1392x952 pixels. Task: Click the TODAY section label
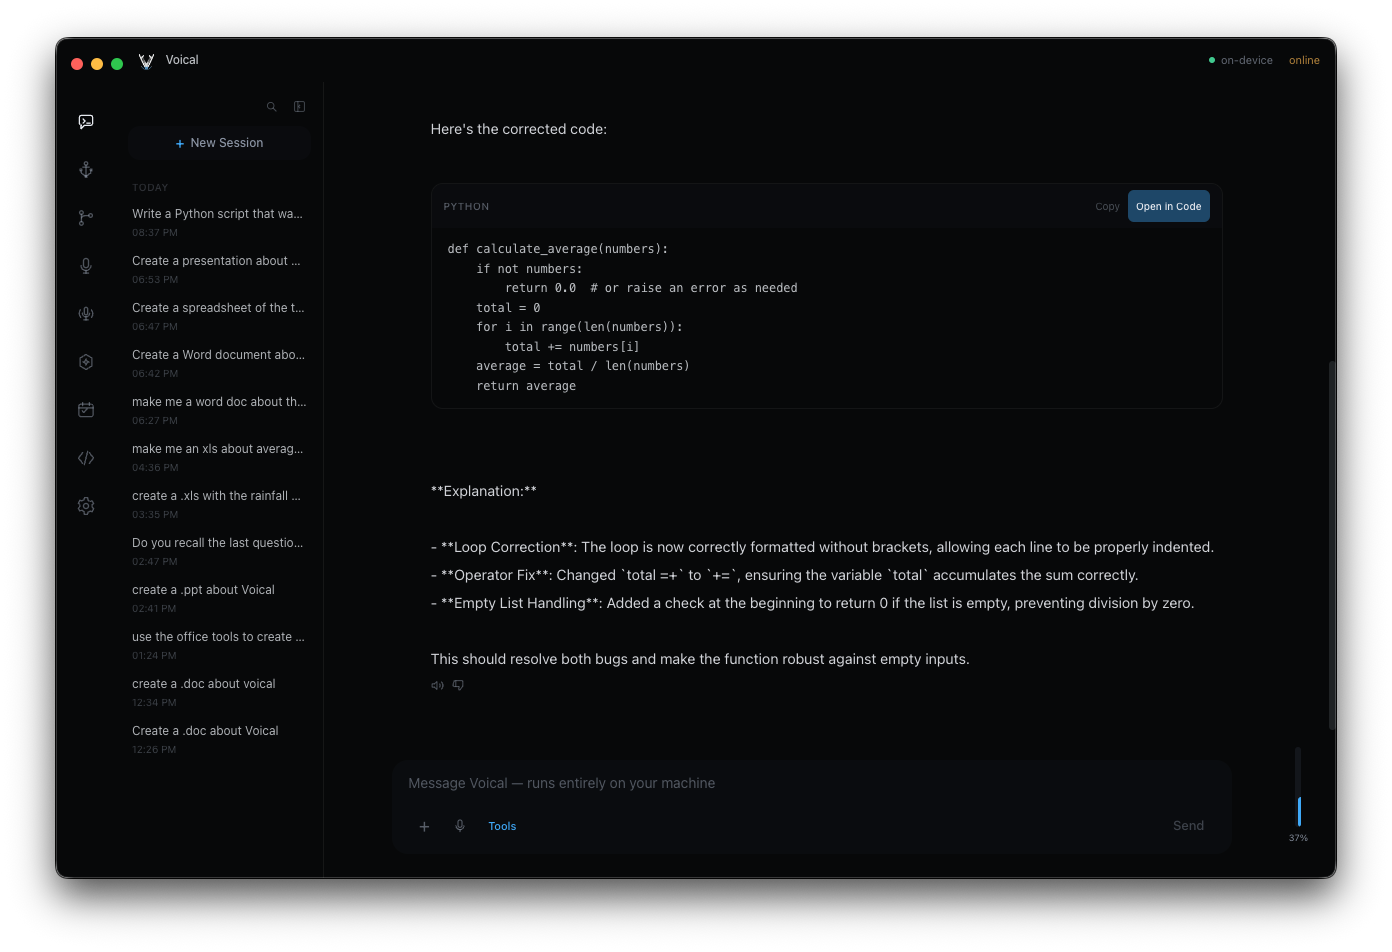[150, 188]
